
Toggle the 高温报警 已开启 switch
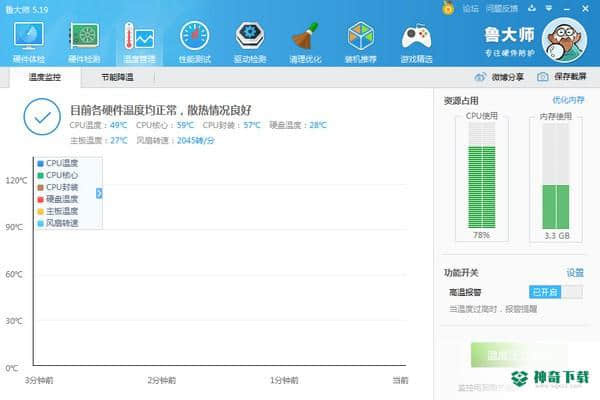coord(556,292)
